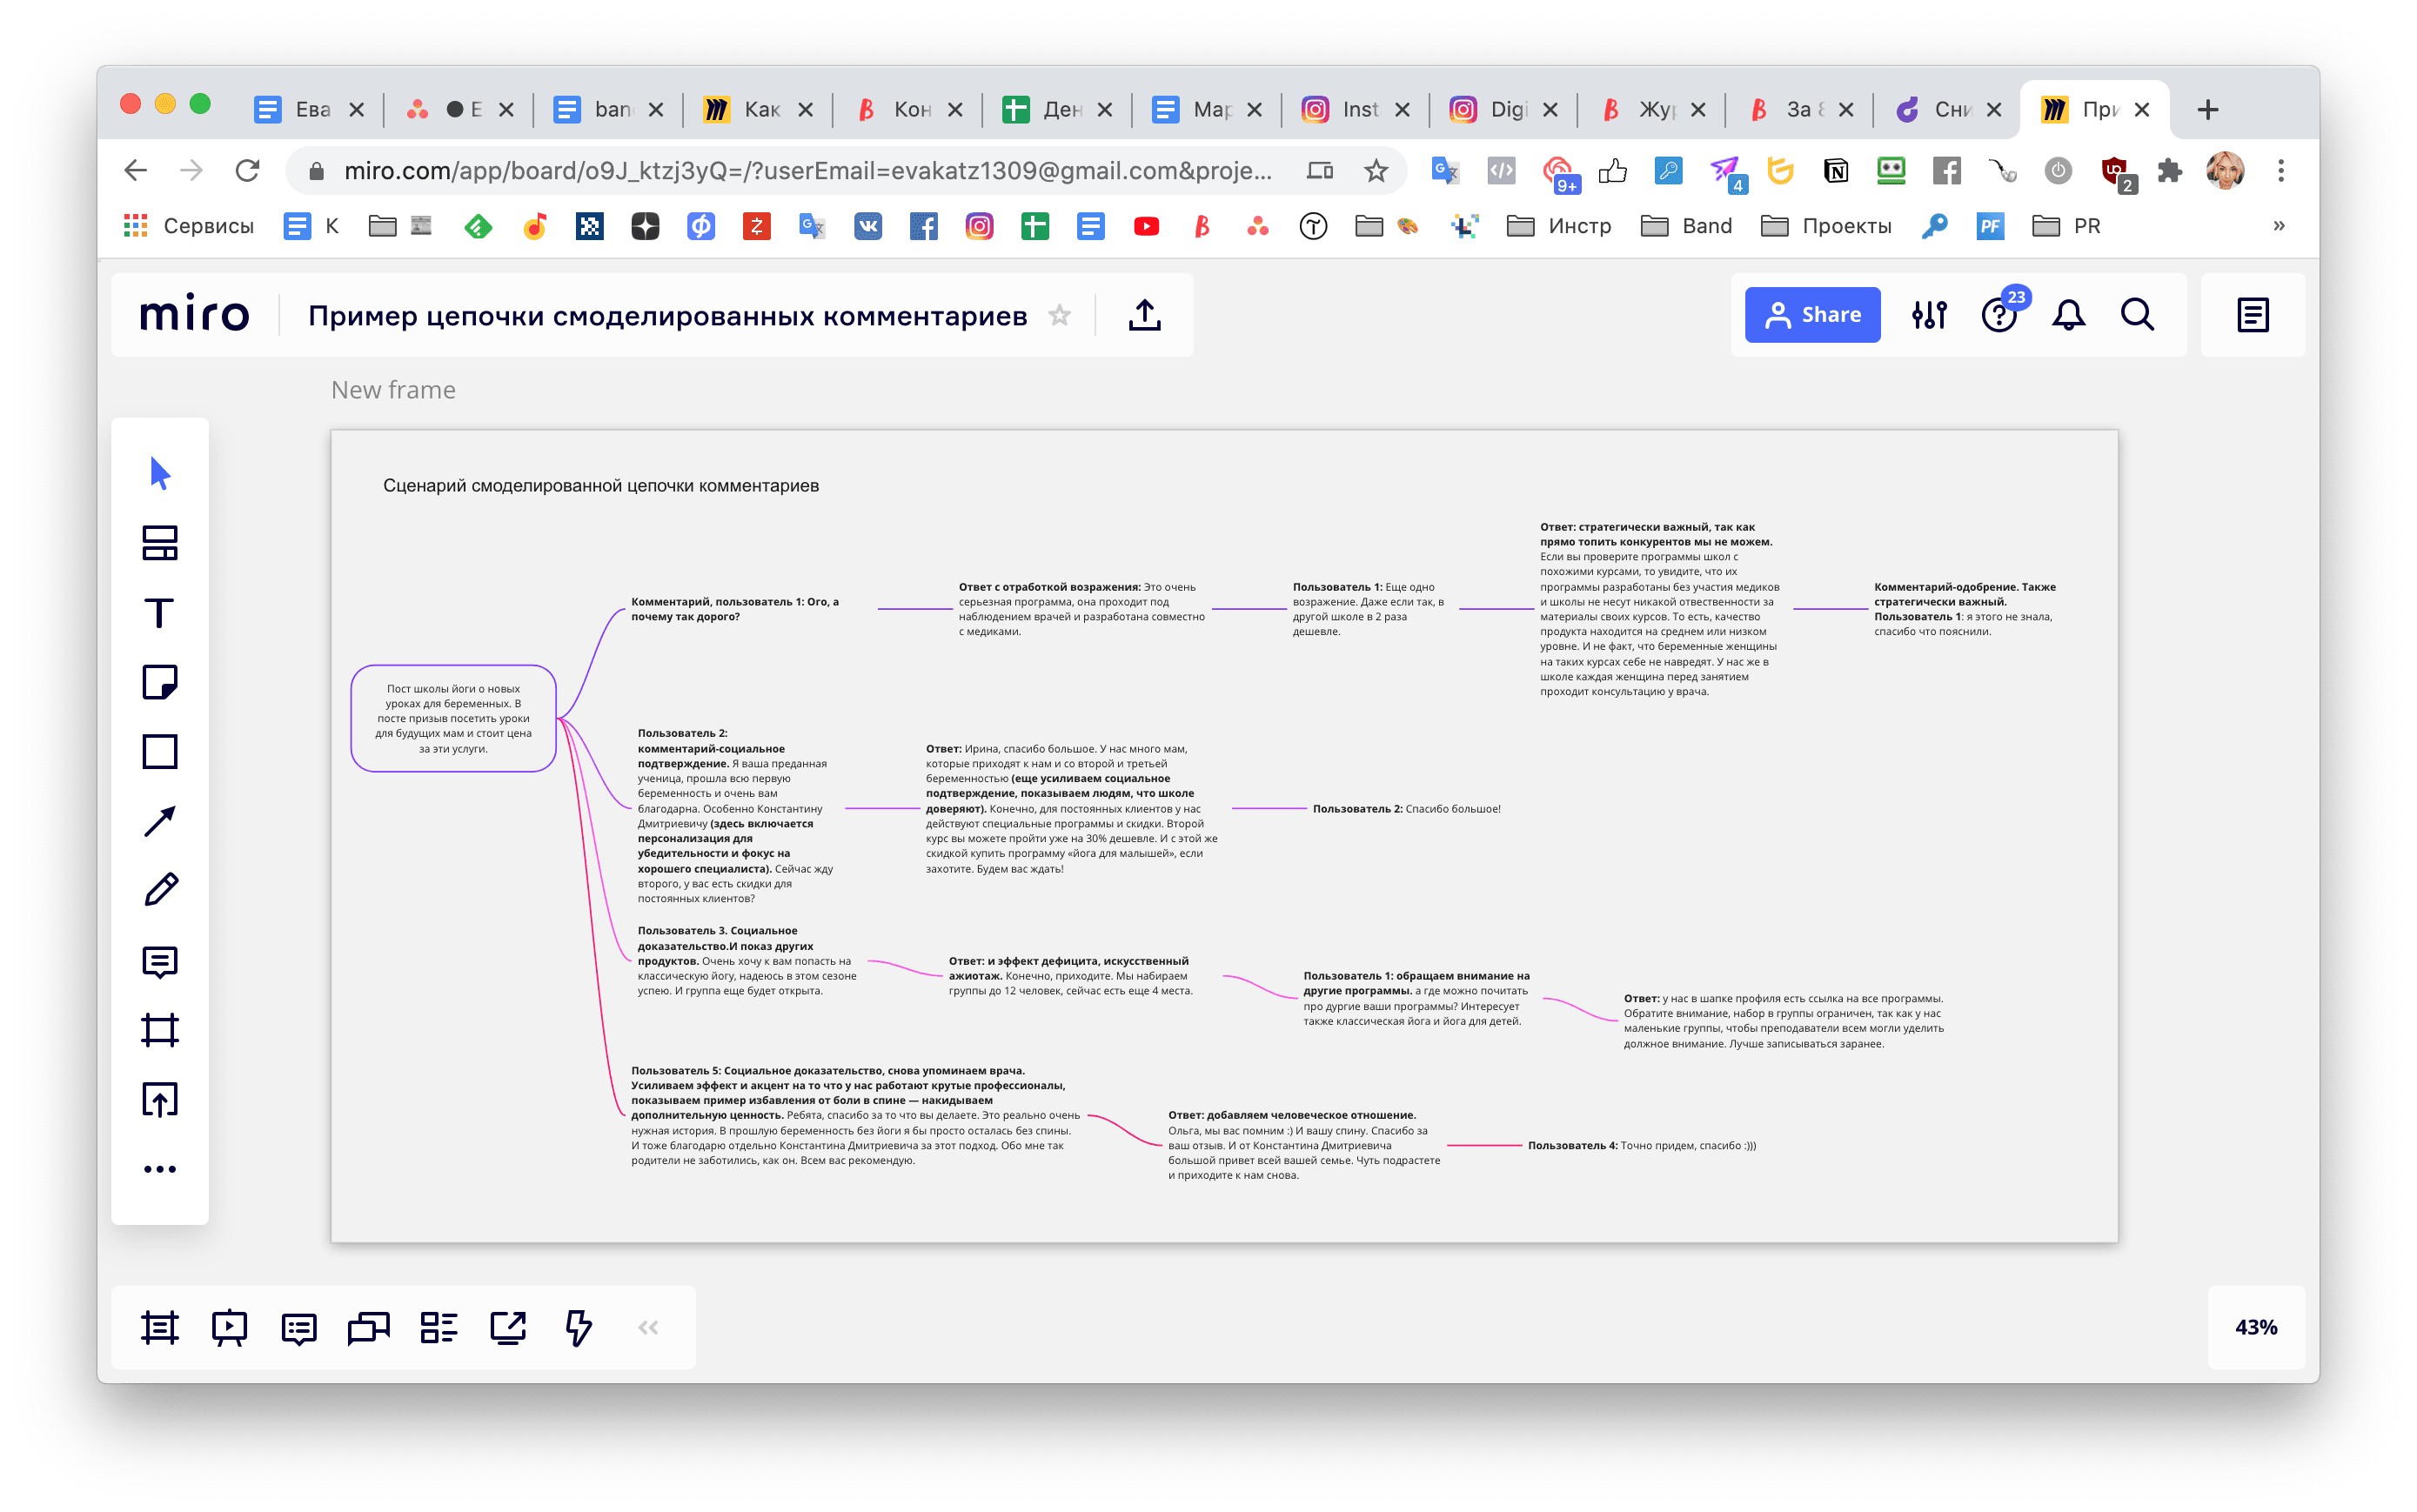Screen dimensions: 2417x1512
Task: Select the Frame tool in left toolbar
Action: pyautogui.click(x=160, y=1030)
